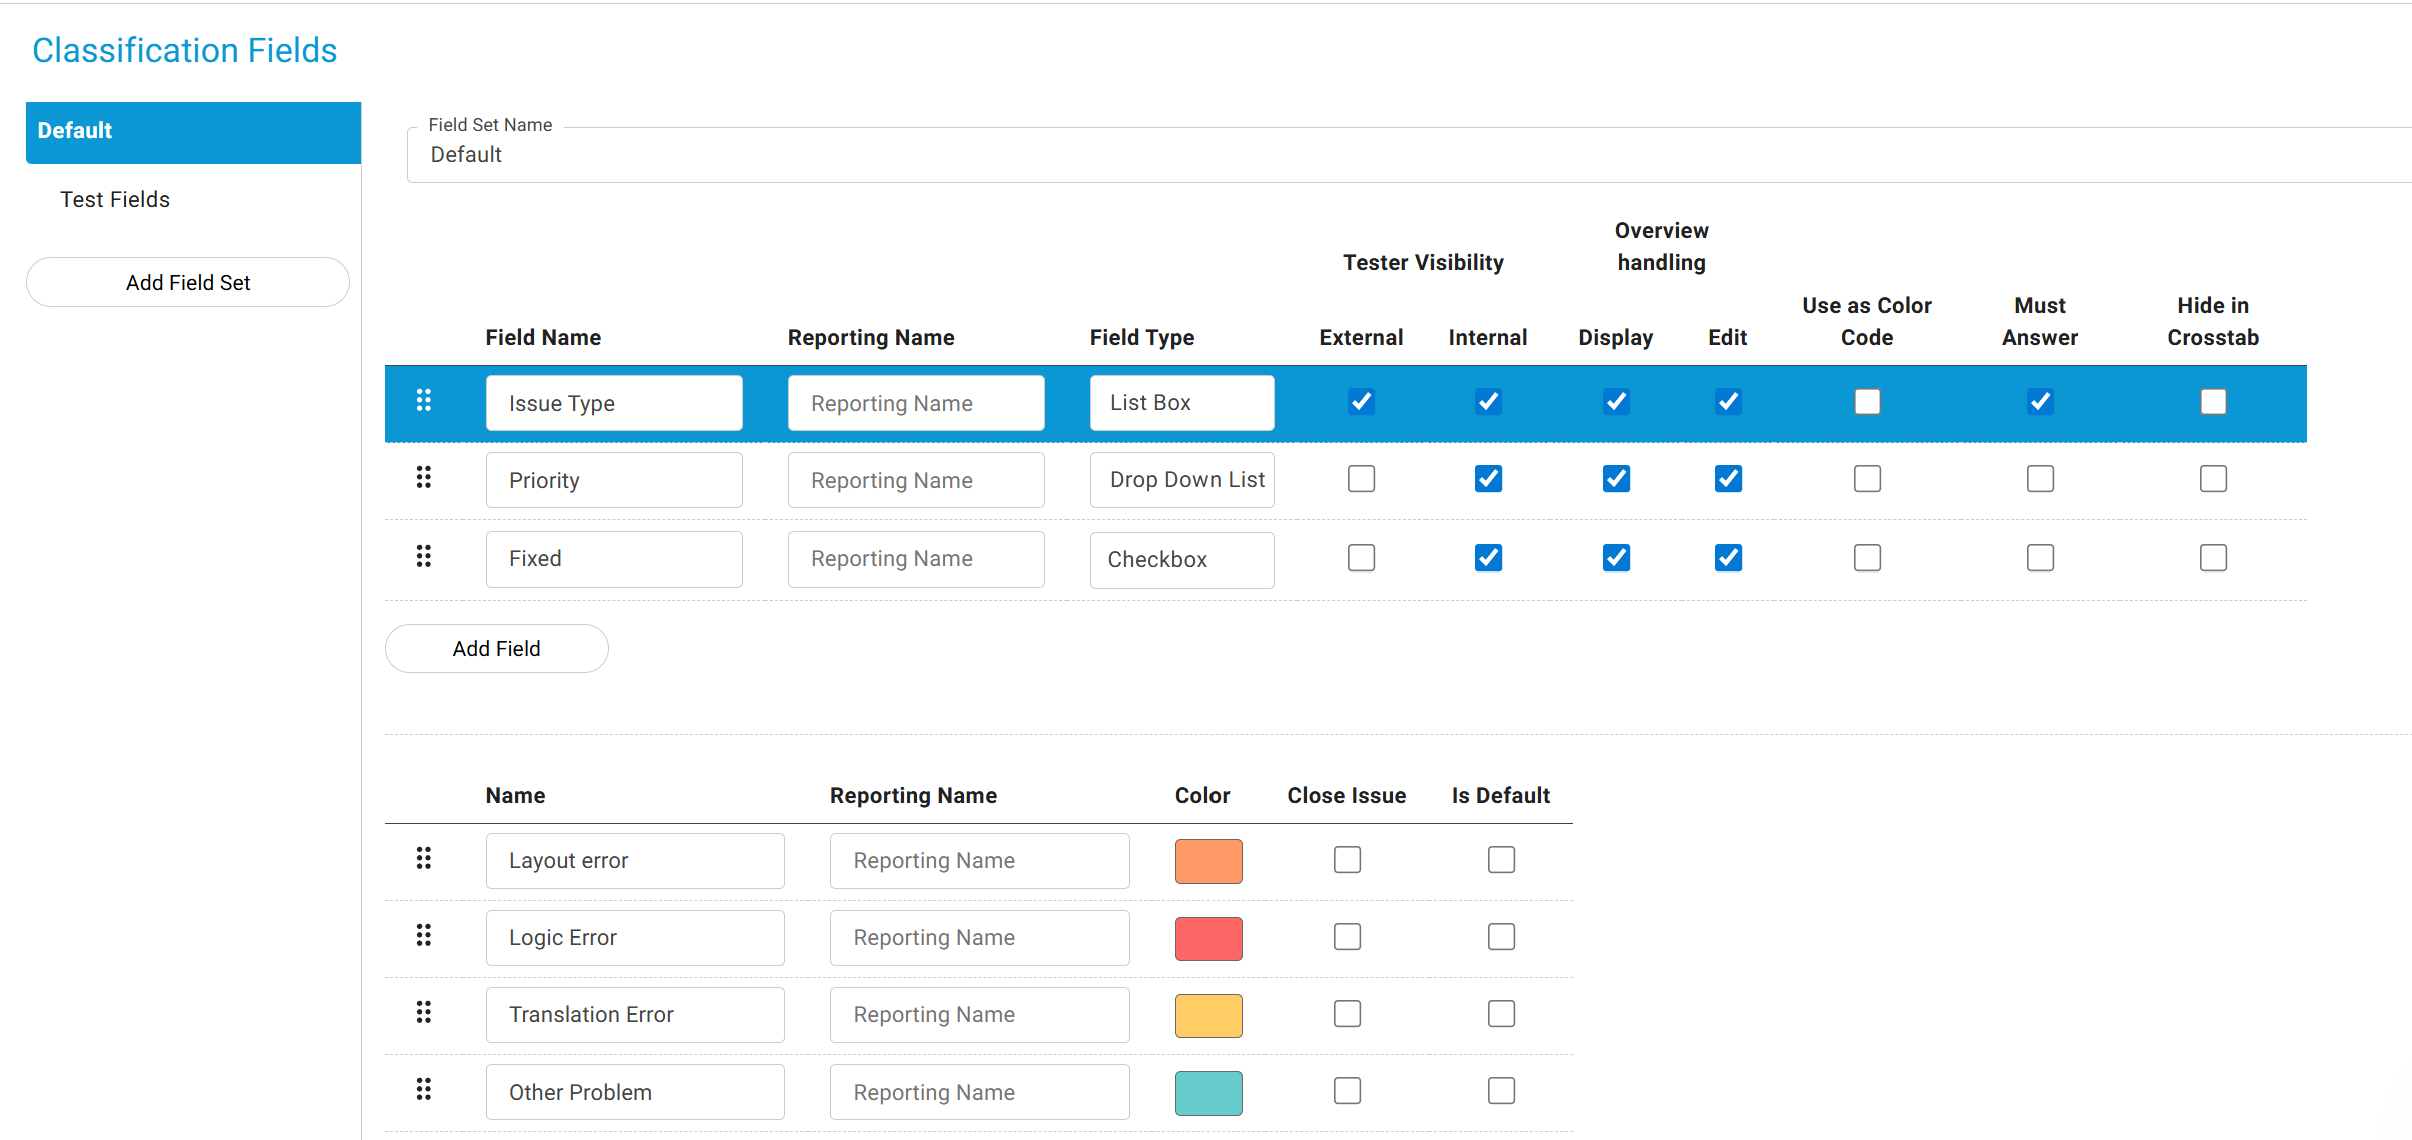
Task: Open the Drop Down List type selector
Action: (x=1181, y=480)
